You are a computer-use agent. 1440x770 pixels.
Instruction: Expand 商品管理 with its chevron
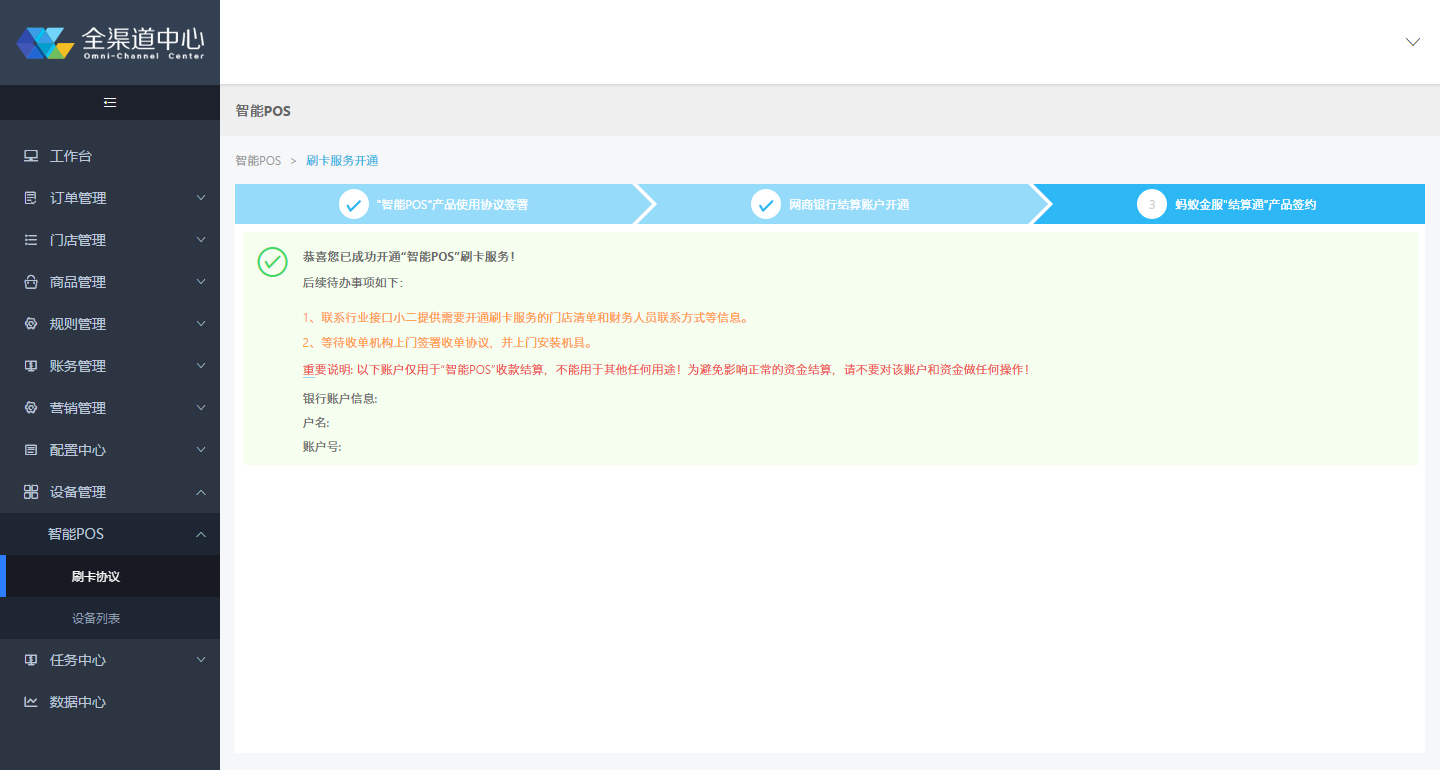pyautogui.click(x=201, y=282)
